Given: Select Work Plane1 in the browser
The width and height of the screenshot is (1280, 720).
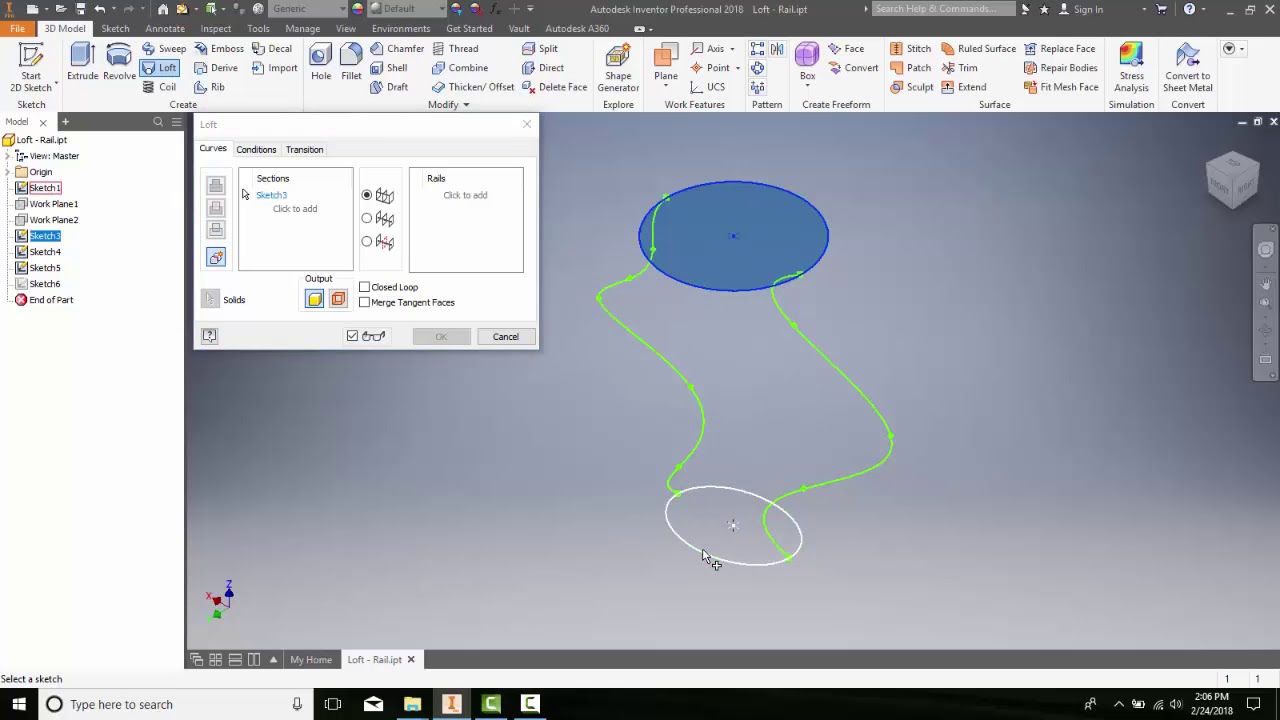Looking at the screenshot, I should 53,204.
